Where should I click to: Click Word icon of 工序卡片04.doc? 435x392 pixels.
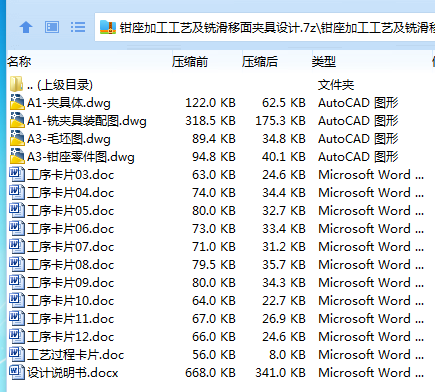click(17, 192)
